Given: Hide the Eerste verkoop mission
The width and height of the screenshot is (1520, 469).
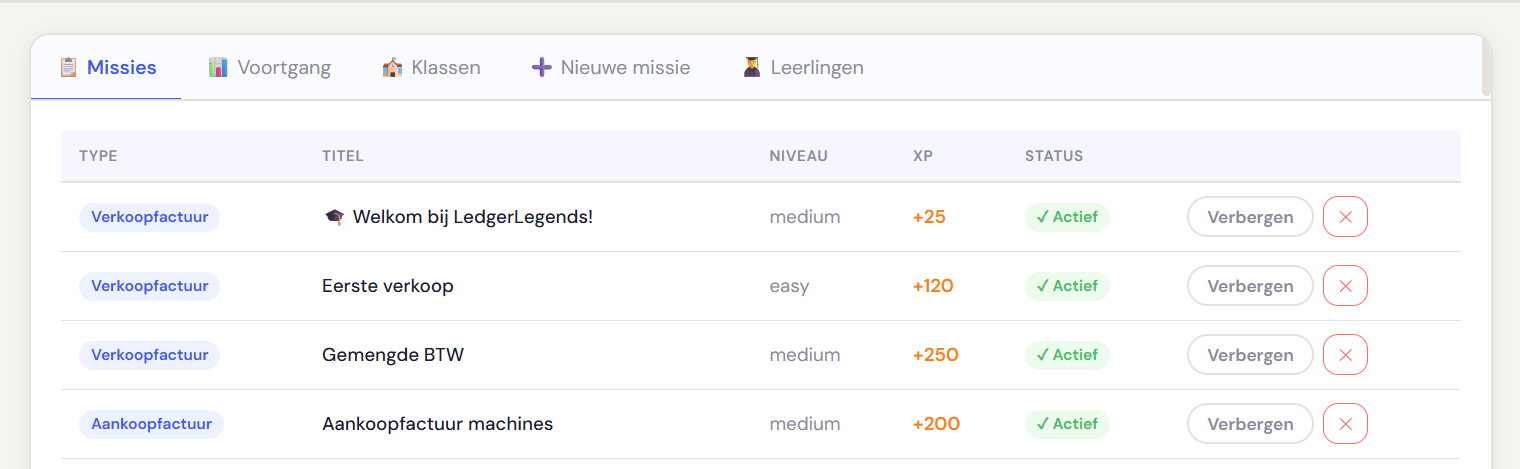Looking at the screenshot, I should 1250,286.
